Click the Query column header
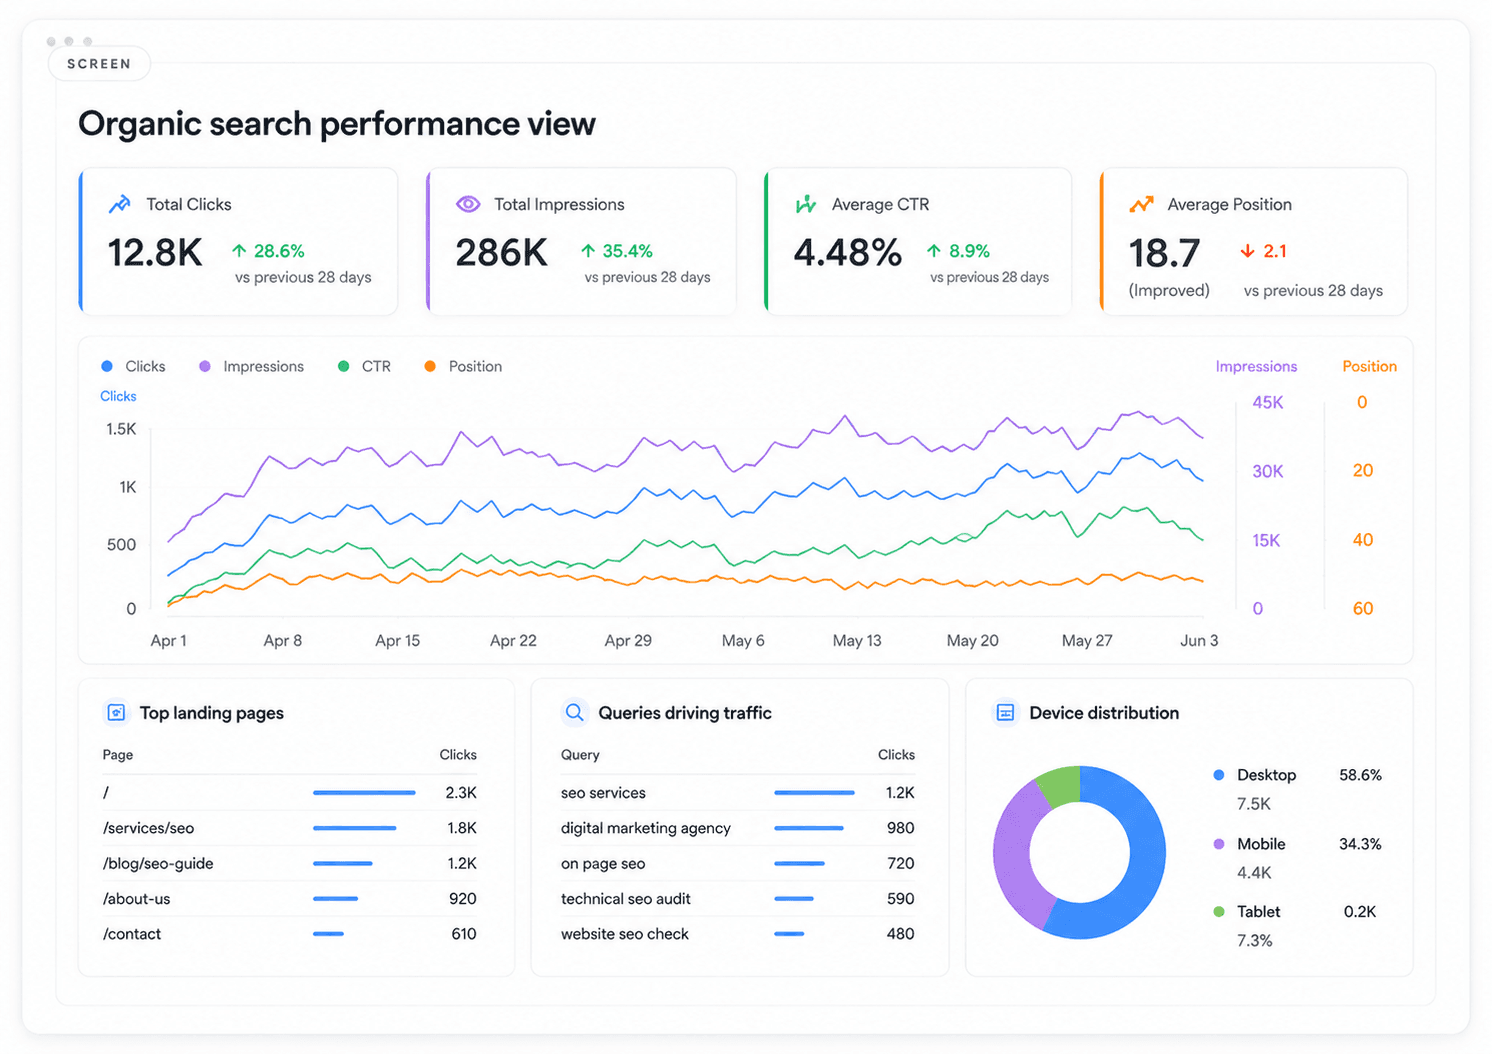The image size is (1492, 1054). click(x=580, y=754)
